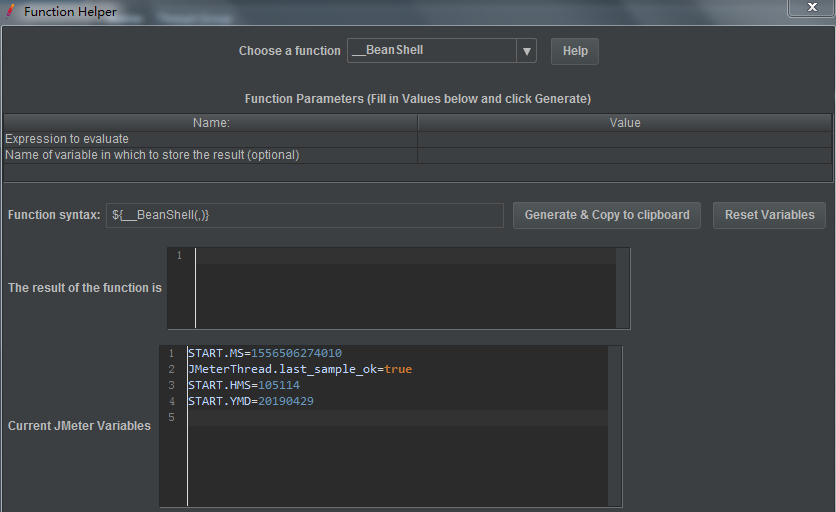Click the START.HMS=105114 line
The height and width of the screenshot is (512, 836).
click(244, 385)
